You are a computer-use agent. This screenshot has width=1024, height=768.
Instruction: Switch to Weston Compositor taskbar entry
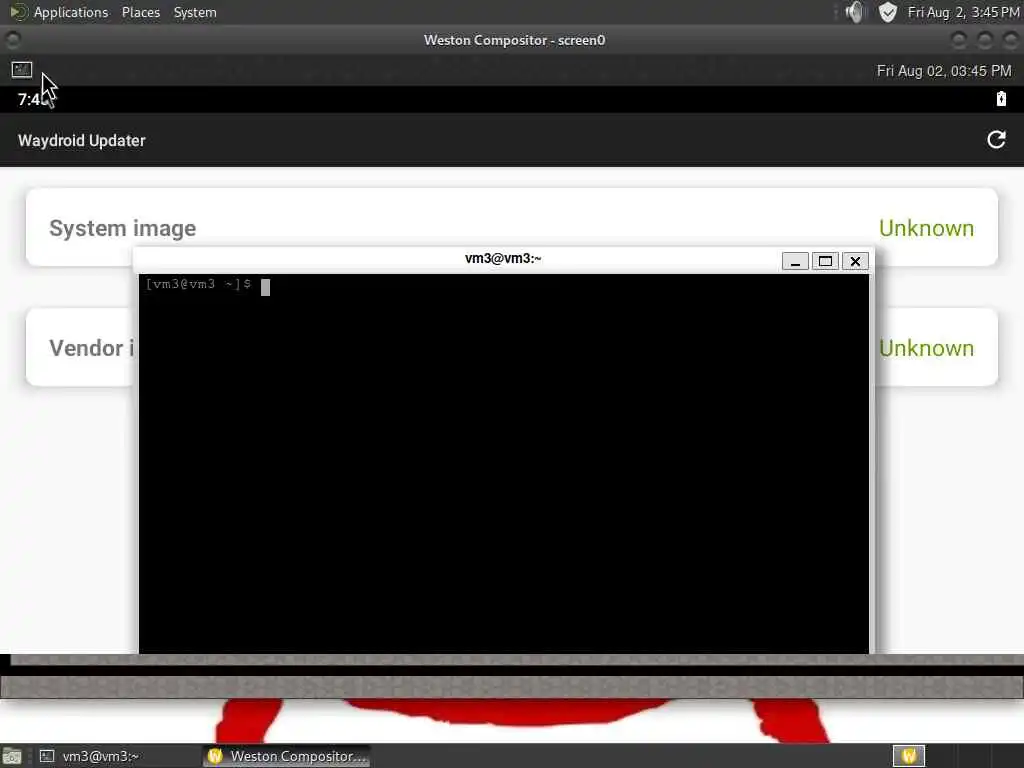tap(287, 756)
